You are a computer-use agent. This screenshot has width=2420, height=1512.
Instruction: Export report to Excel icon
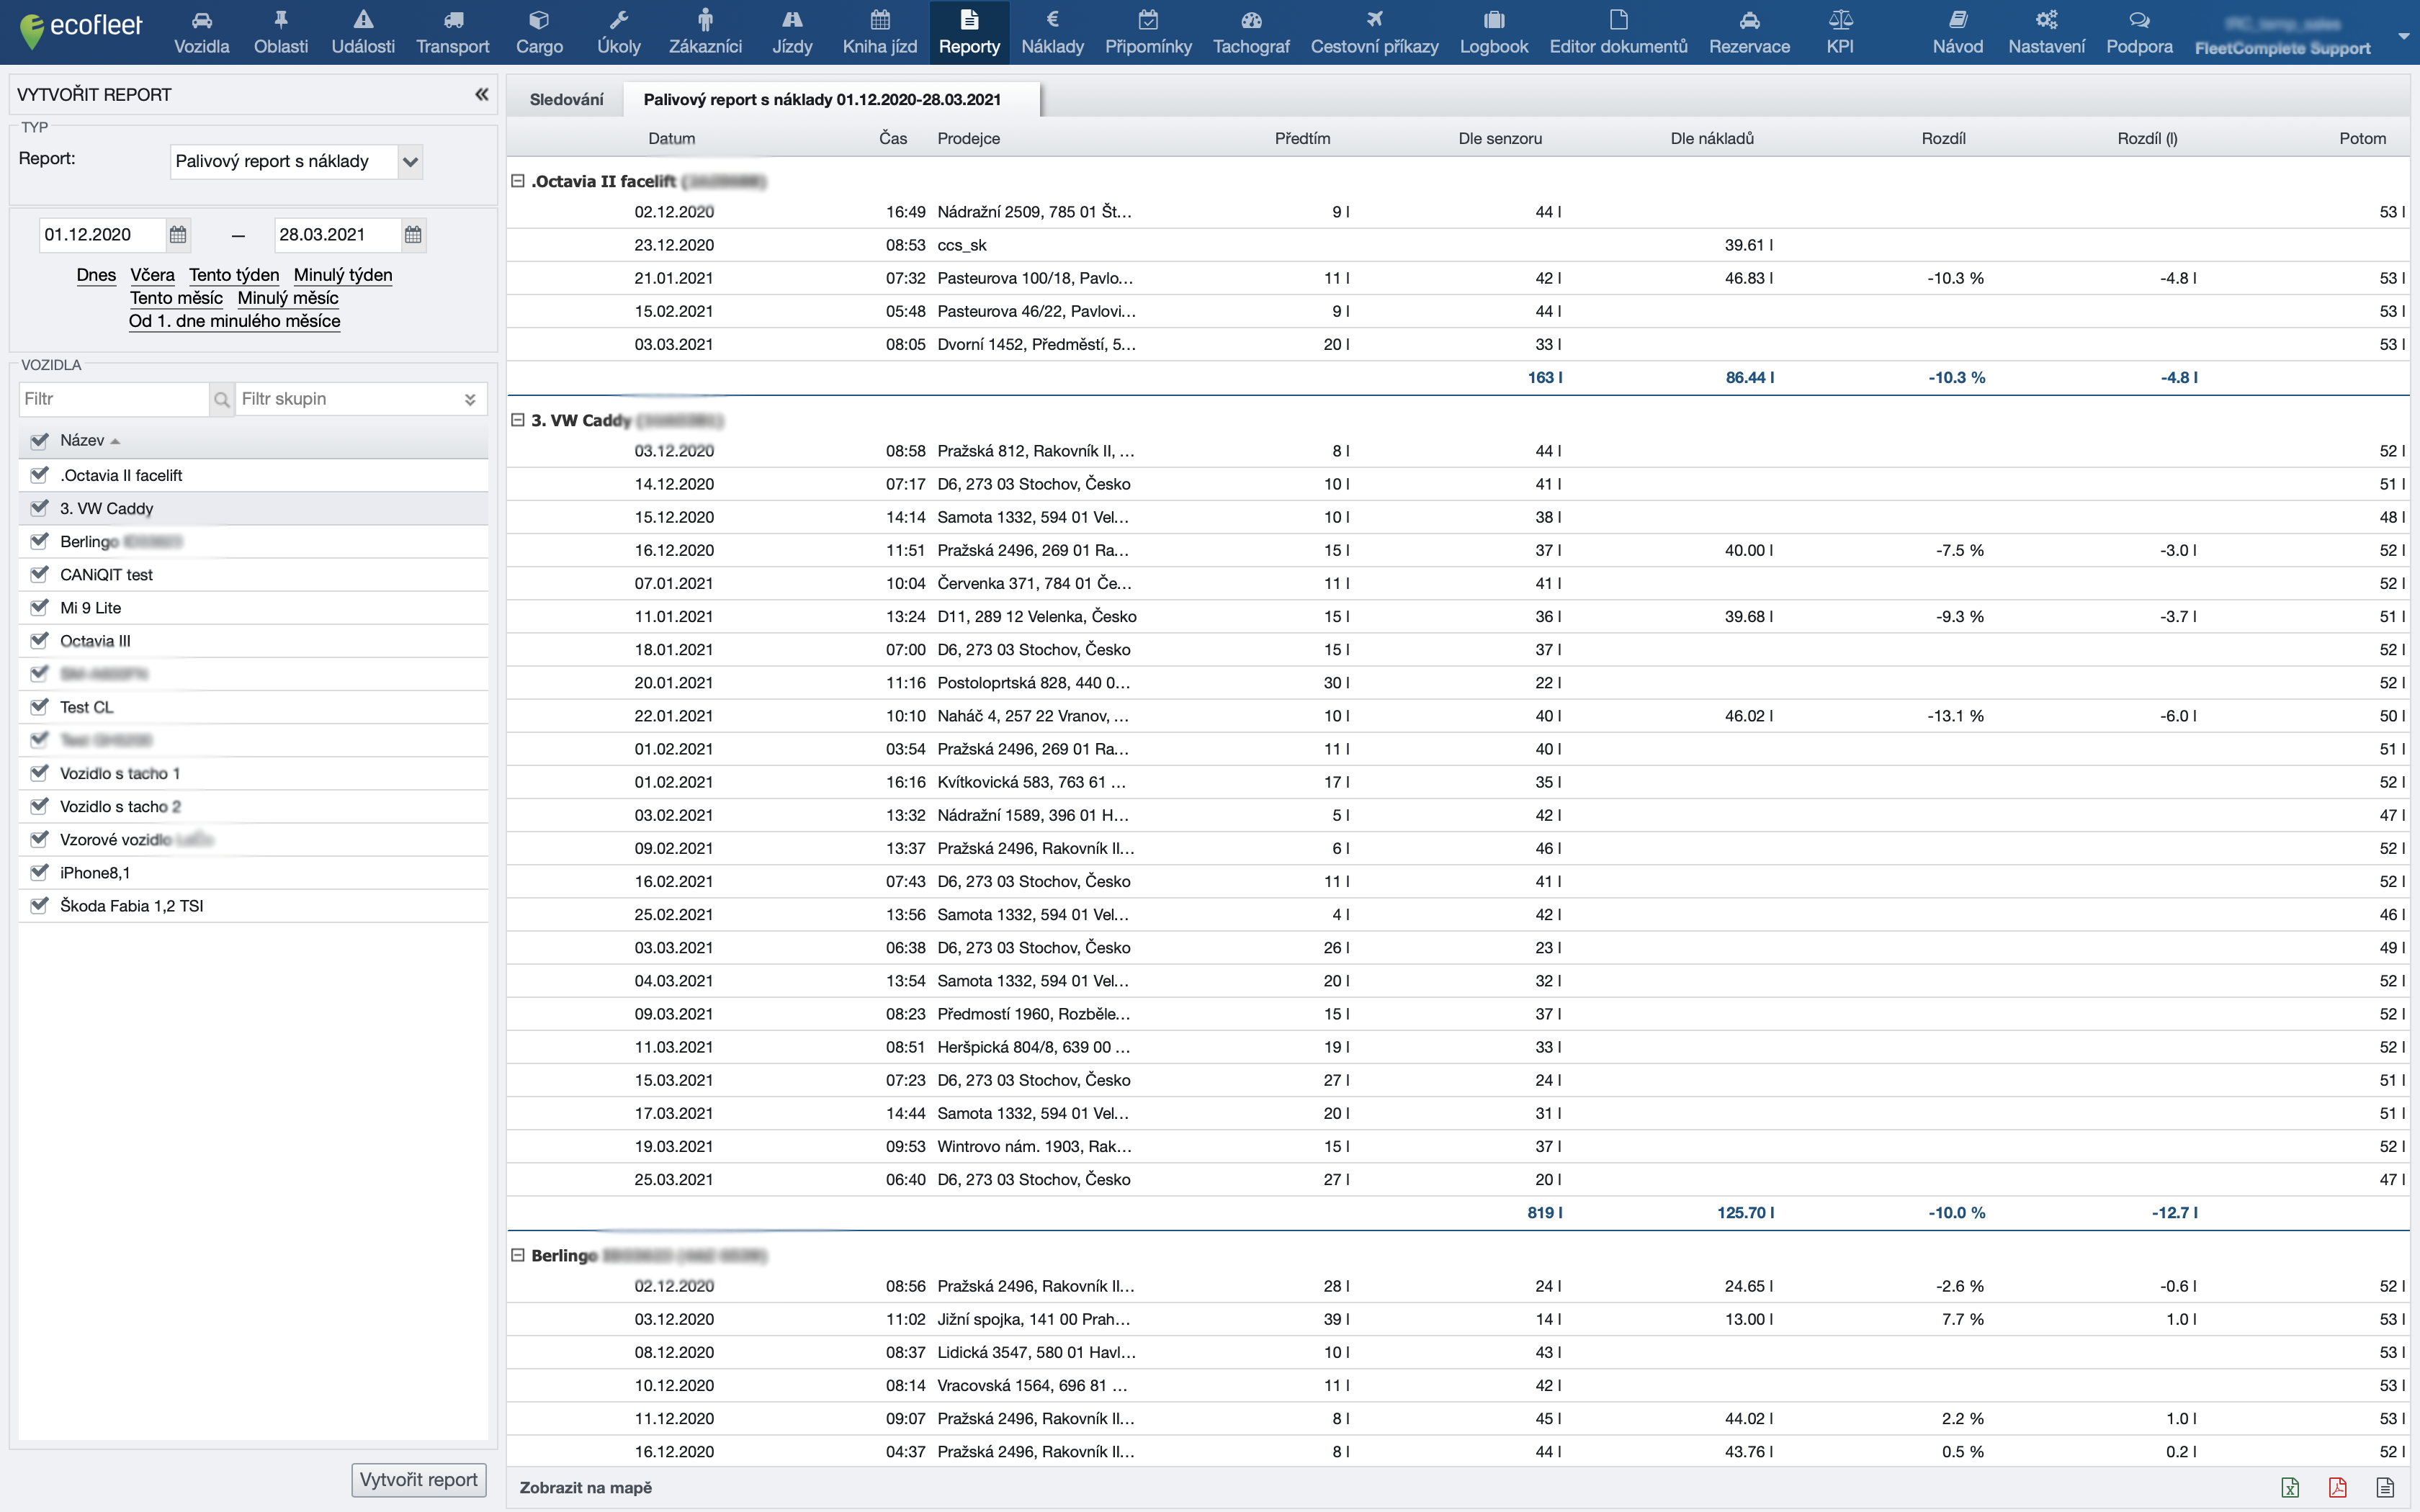2290,1487
